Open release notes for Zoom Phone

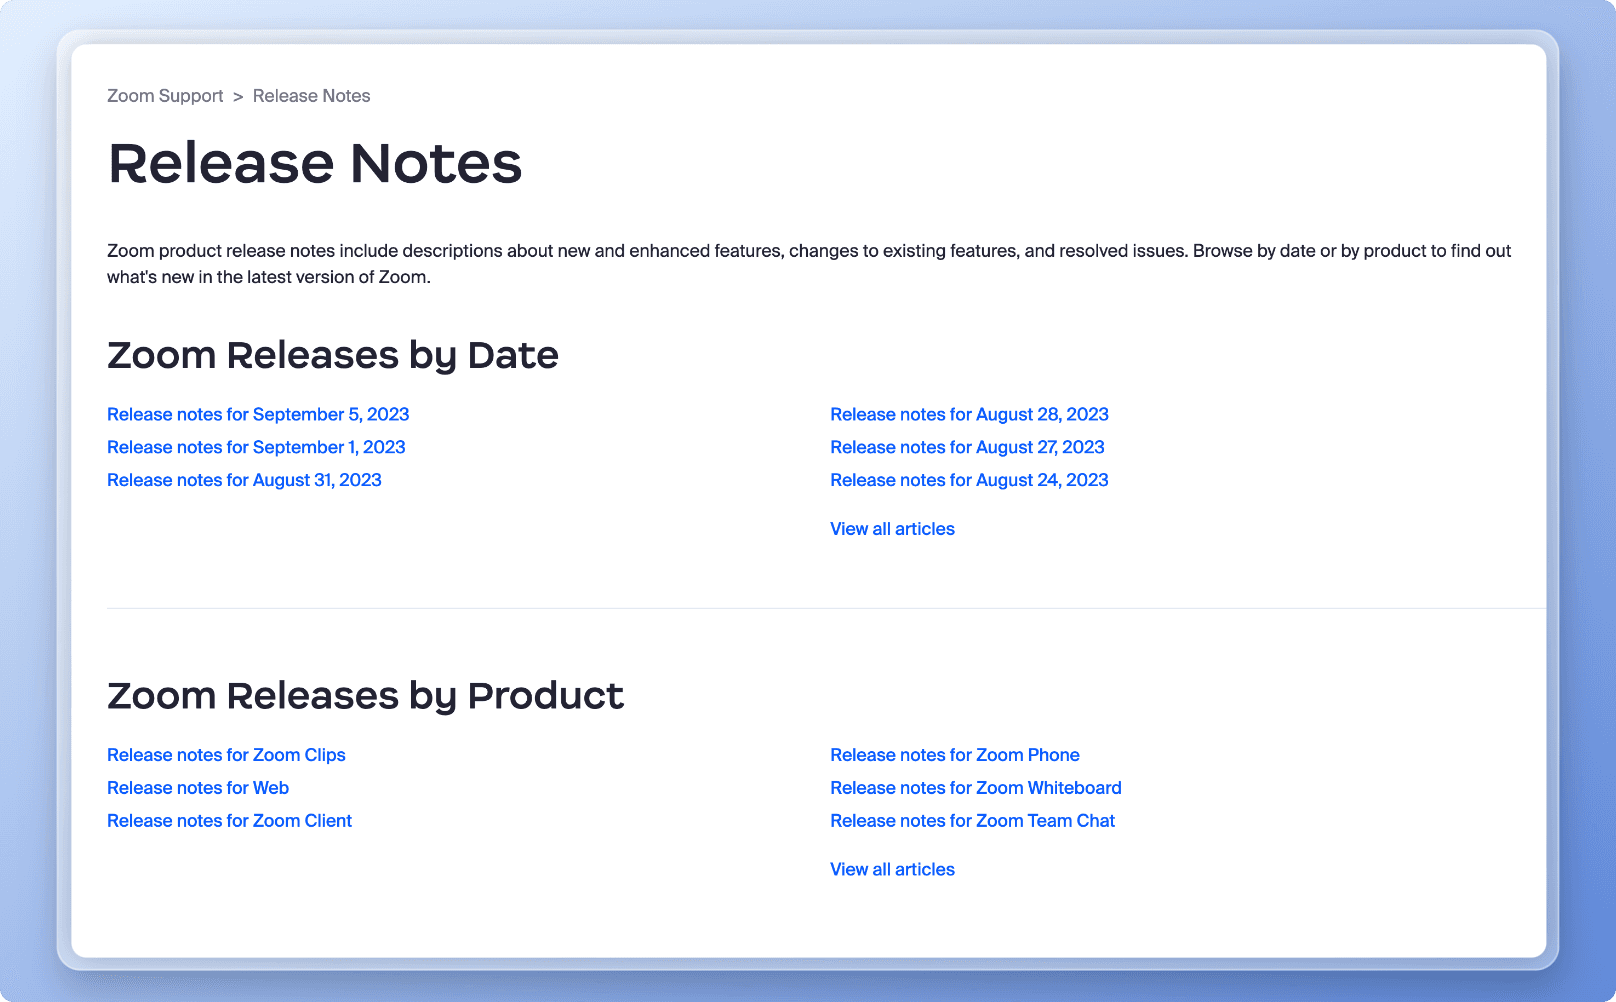(955, 755)
